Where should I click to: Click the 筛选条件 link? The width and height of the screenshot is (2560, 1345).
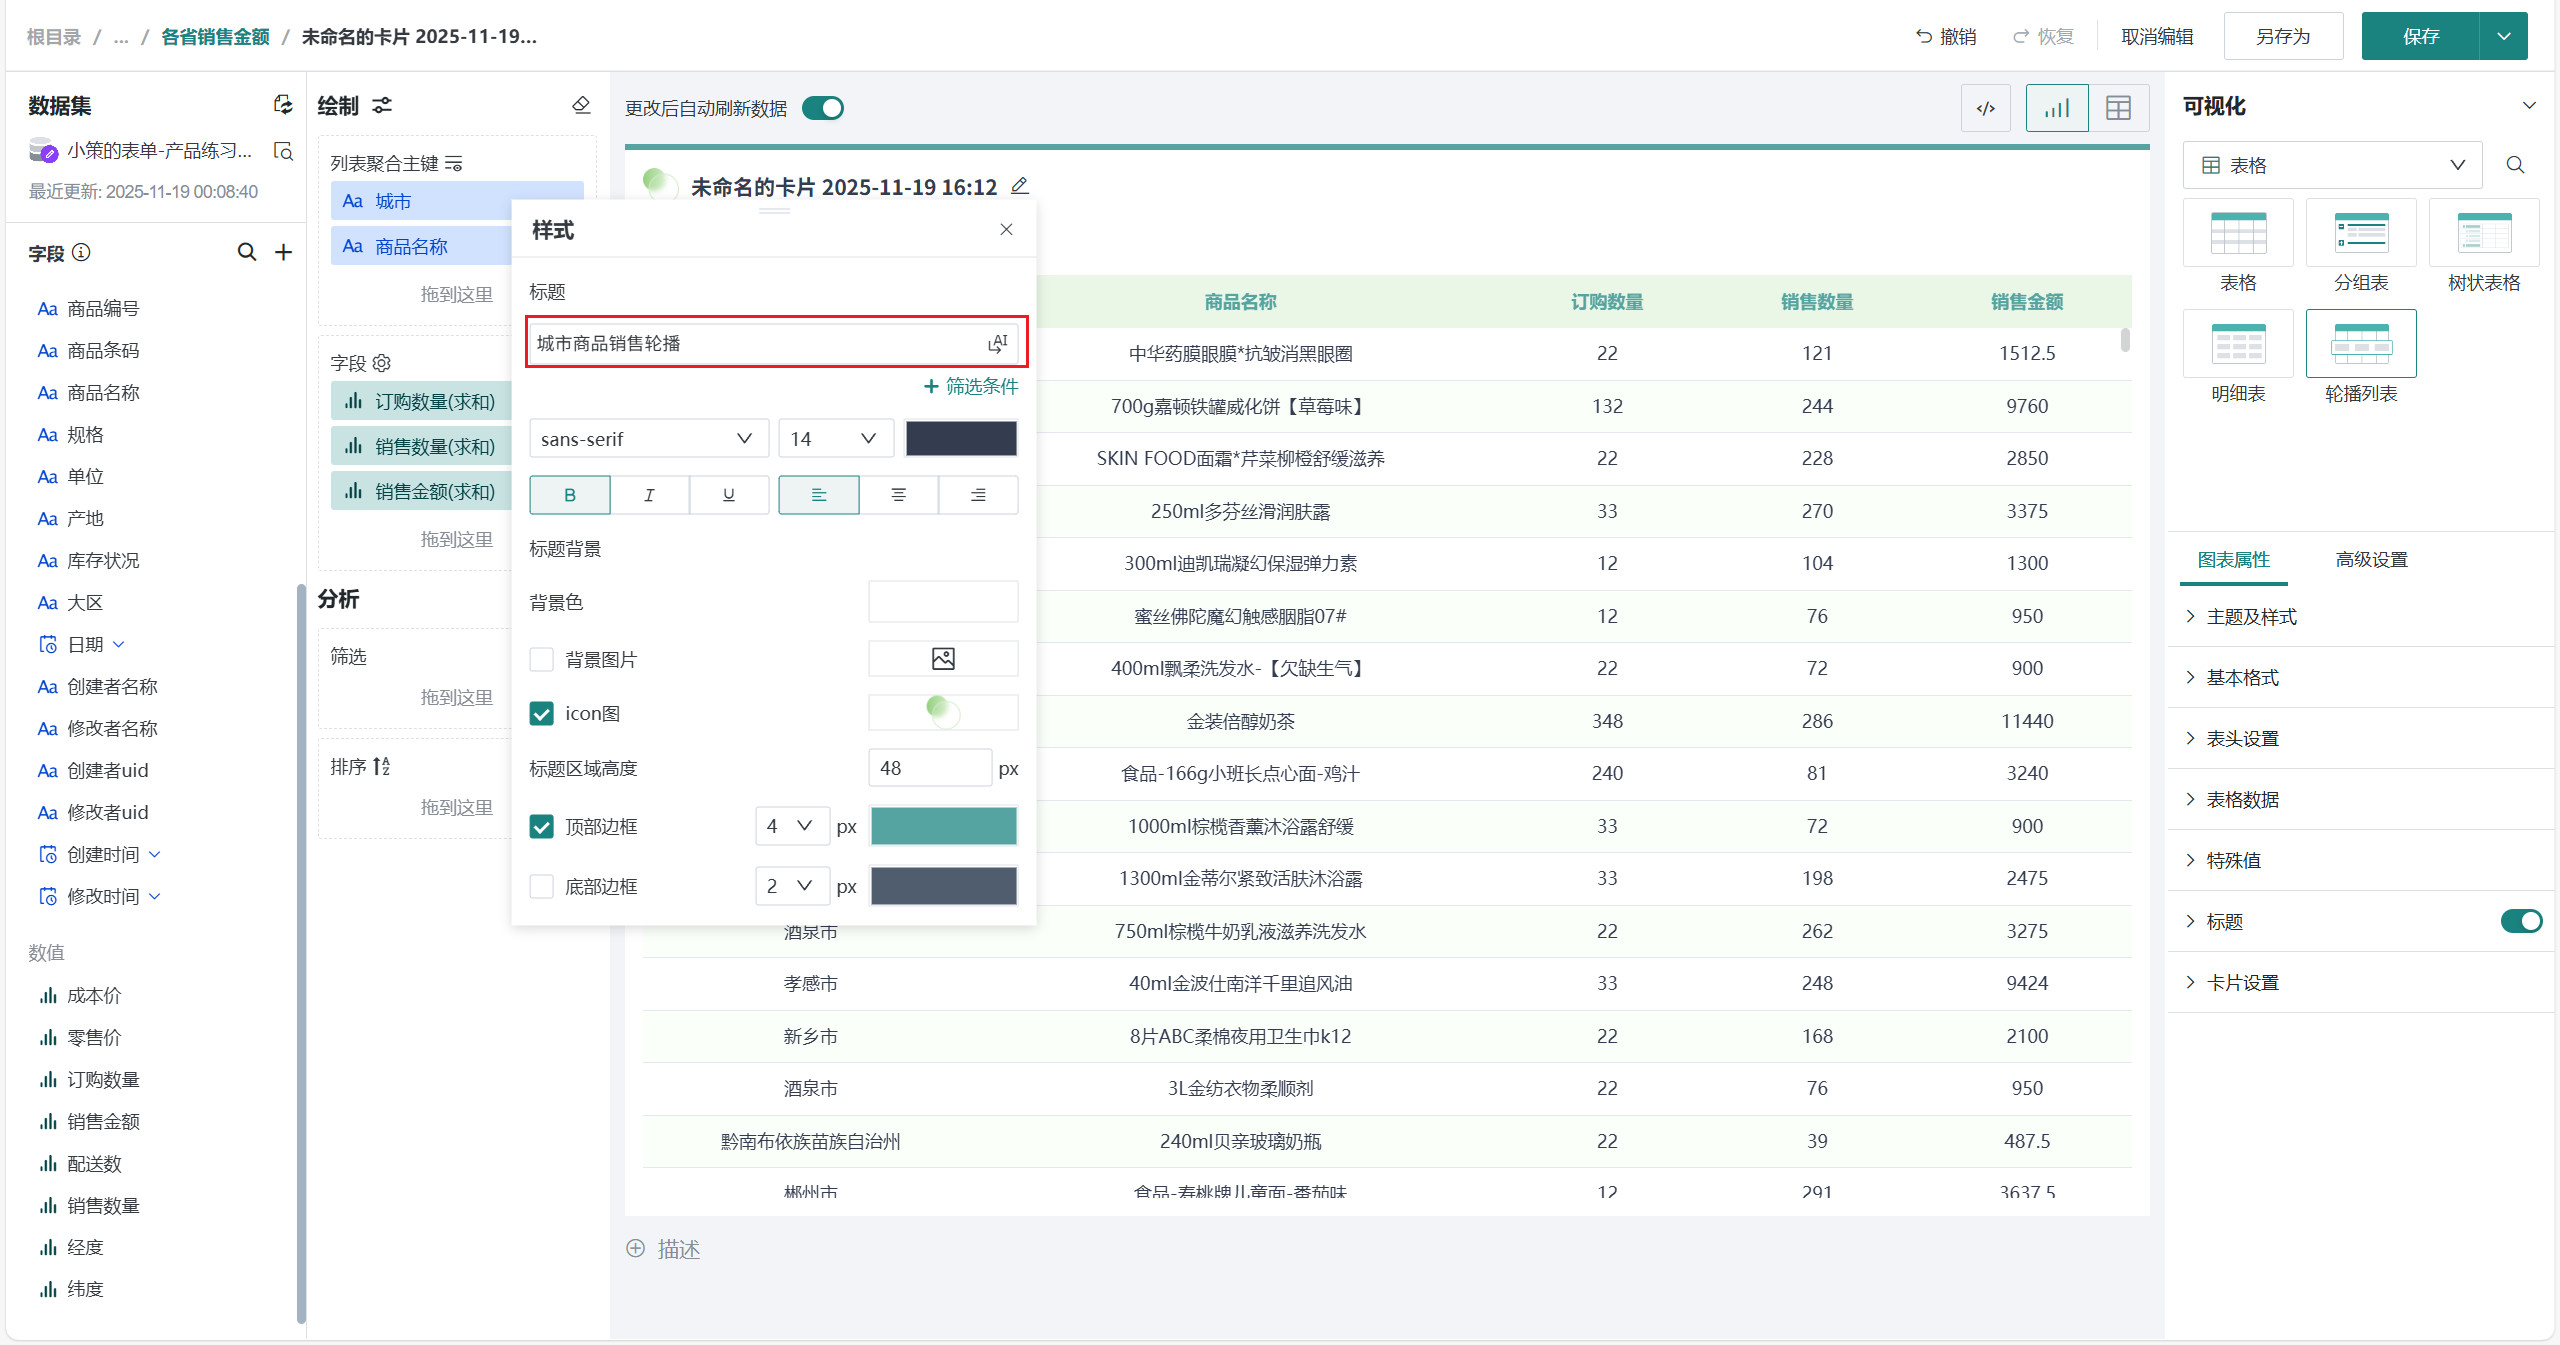click(x=970, y=386)
